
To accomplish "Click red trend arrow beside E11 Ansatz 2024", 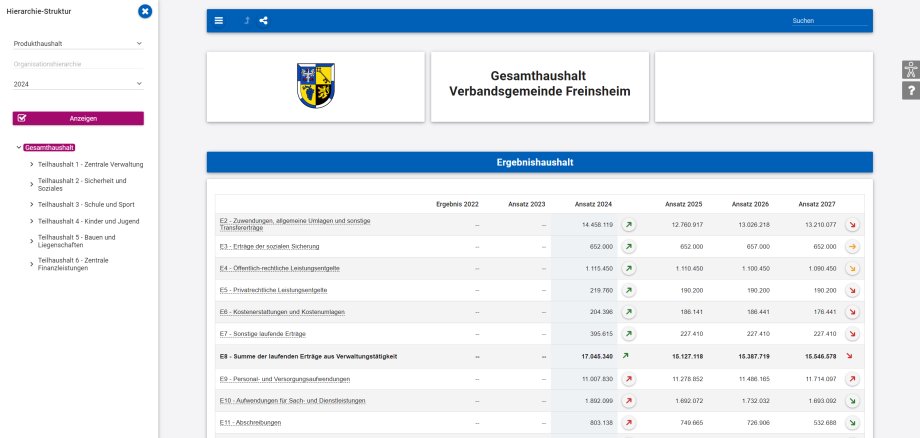I will point(628,423).
